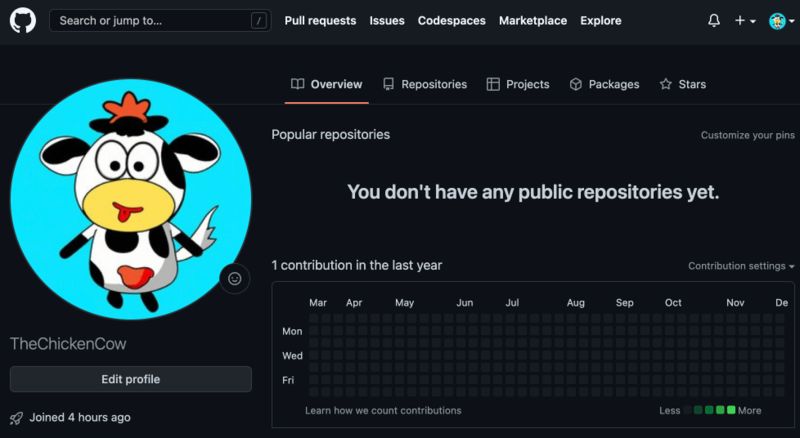Click the Sep month label
The image size is (800, 438).
coord(624,303)
